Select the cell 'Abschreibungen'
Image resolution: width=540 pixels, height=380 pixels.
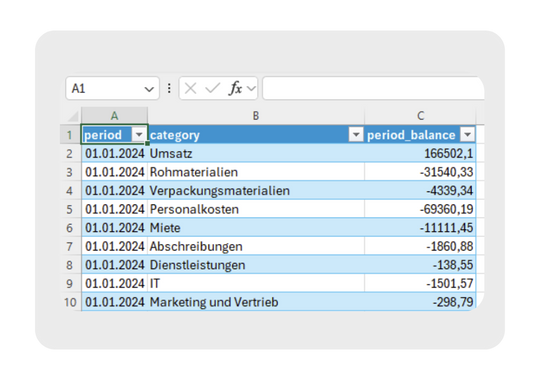coord(256,246)
